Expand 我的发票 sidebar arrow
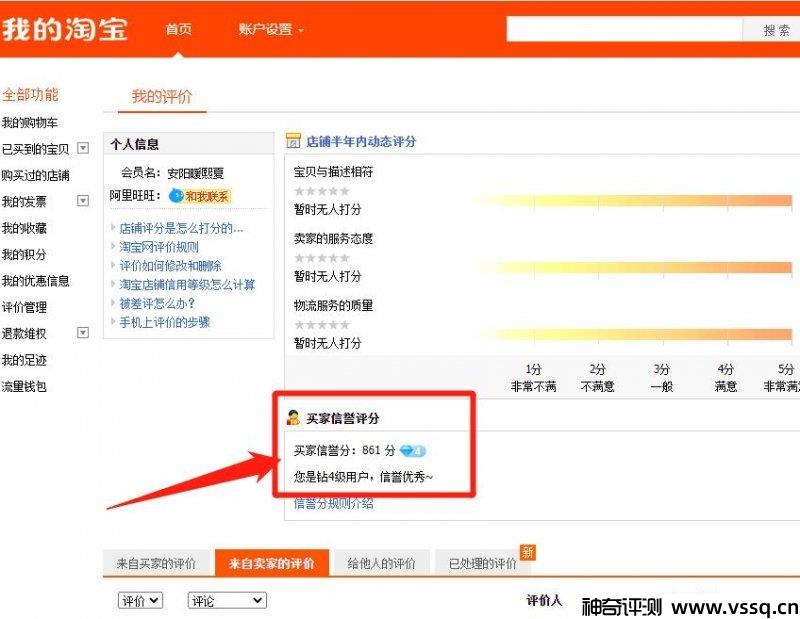Screen dimensions: 800x619 coord(83,201)
